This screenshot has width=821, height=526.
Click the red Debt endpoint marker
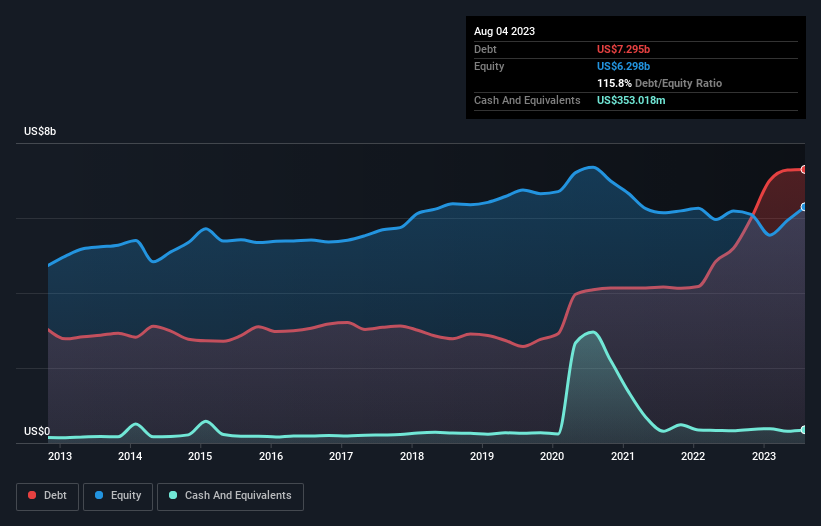coord(804,170)
